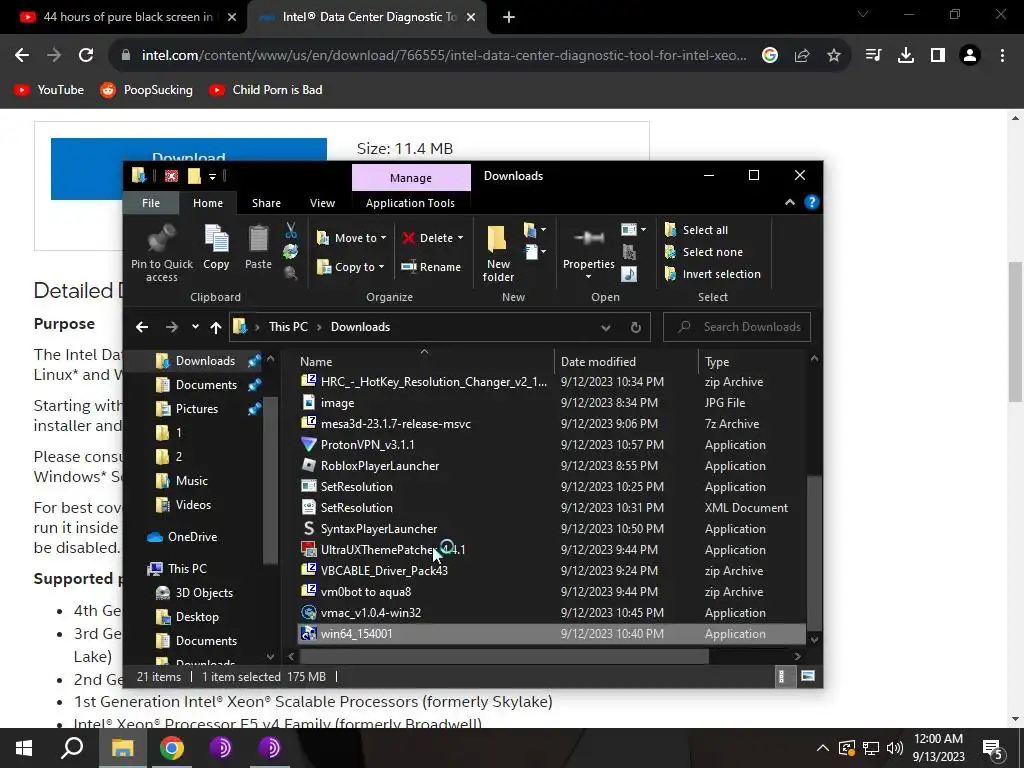The height and width of the screenshot is (768, 1024).
Task: Click Select none in the ribbon
Action: (x=703, y=252)
